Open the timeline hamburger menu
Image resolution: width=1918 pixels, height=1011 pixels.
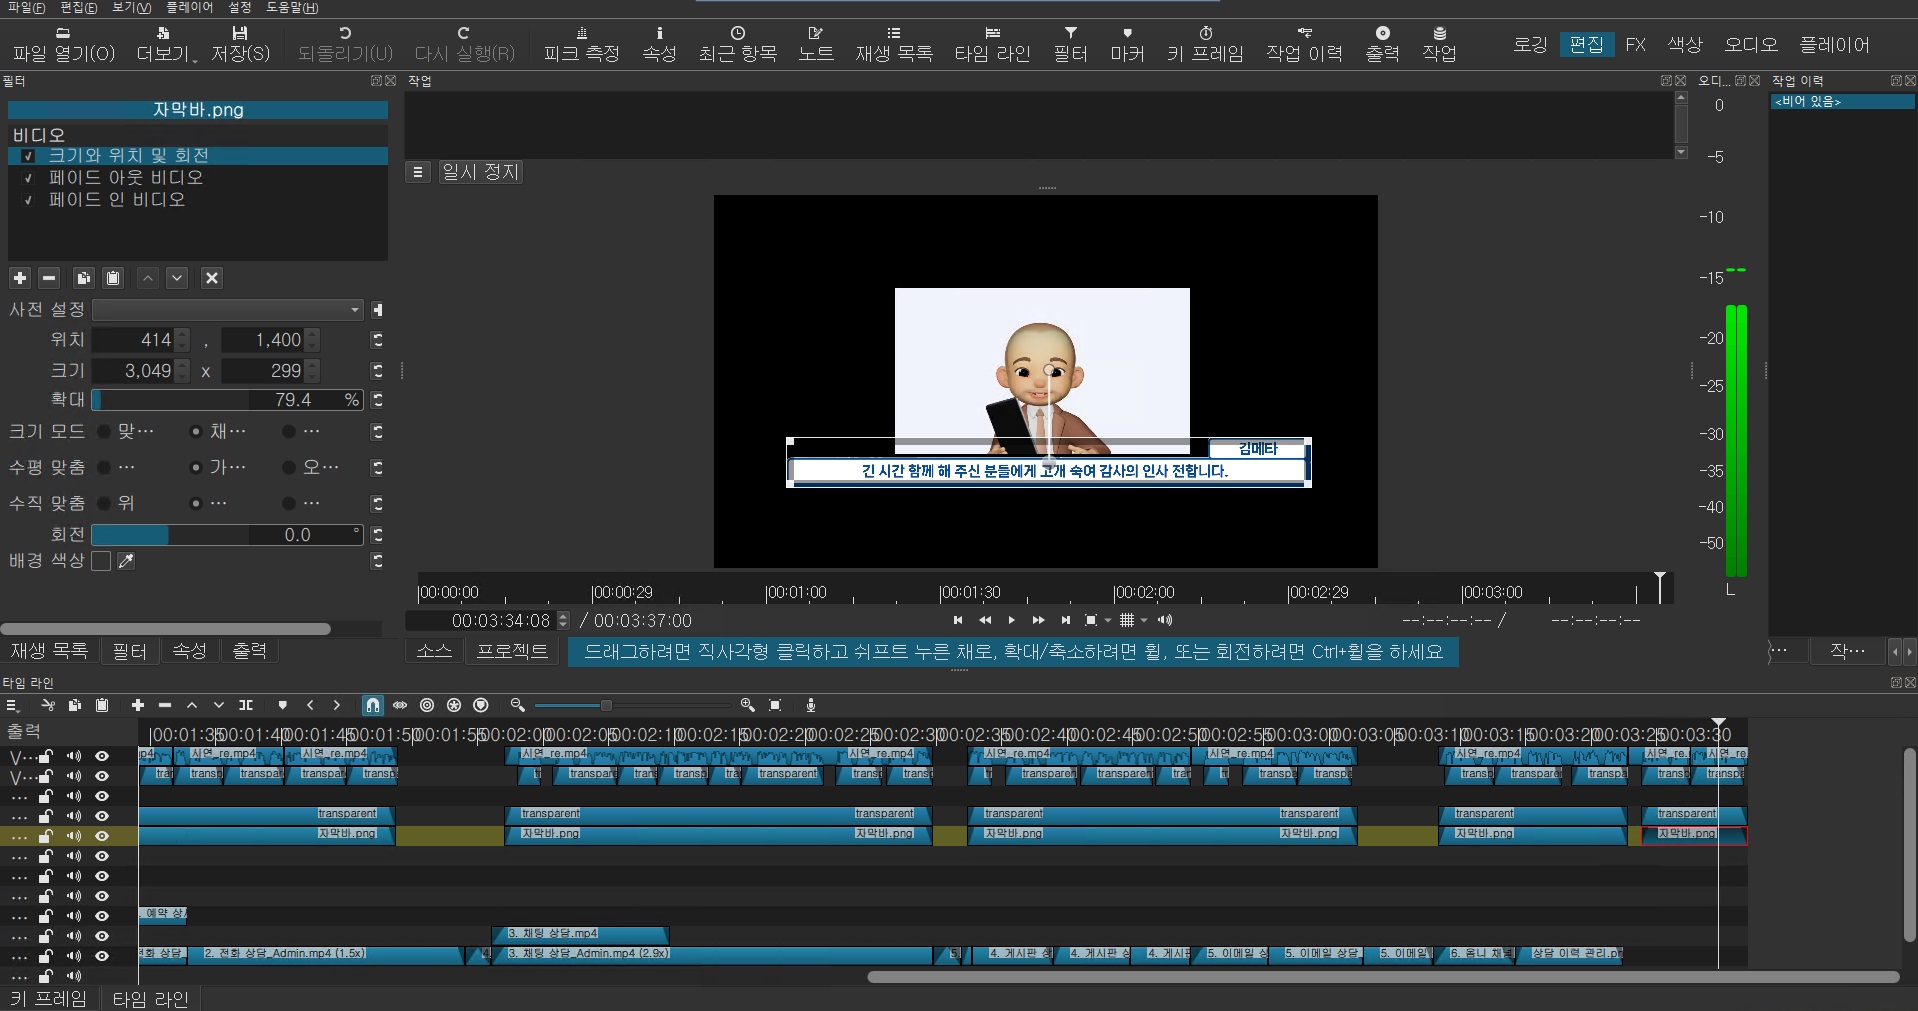[x=12, y=706]
